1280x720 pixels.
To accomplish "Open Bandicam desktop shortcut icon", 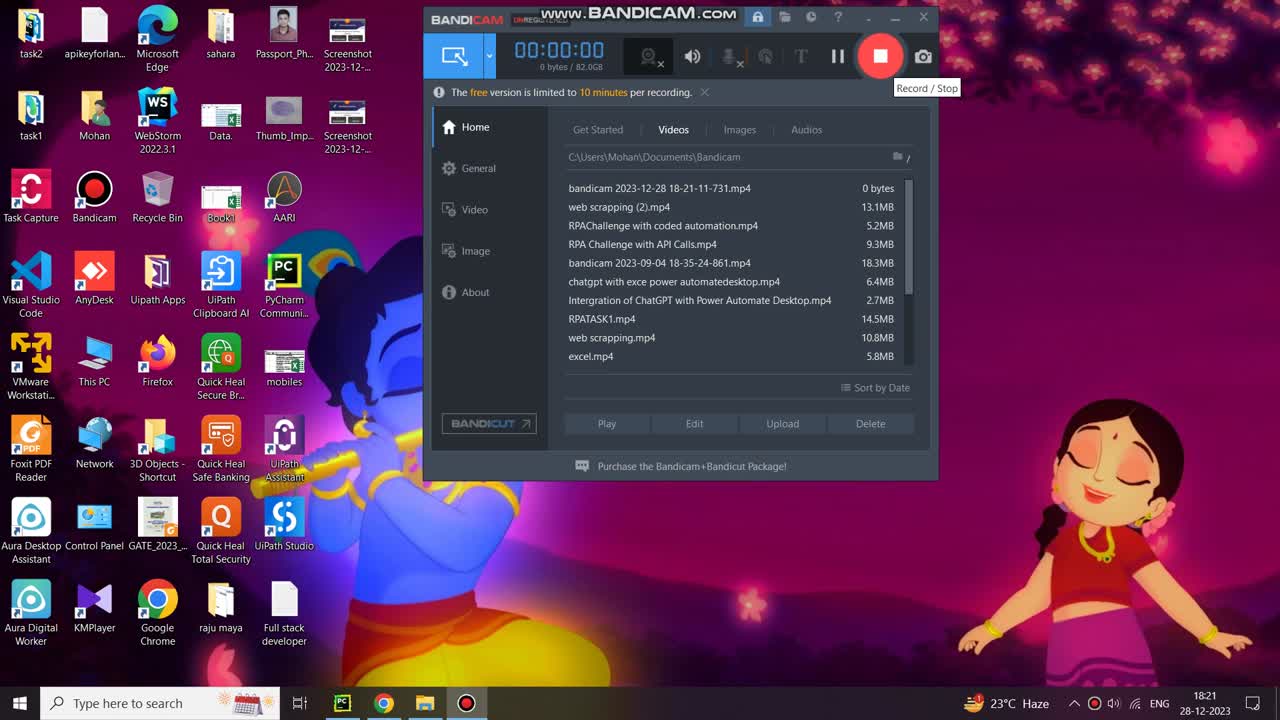I will 94,198.
